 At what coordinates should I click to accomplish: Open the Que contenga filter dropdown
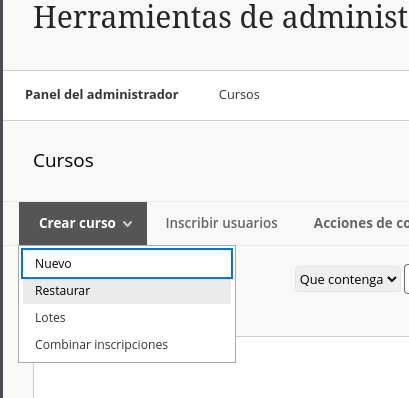click(348, 279)
